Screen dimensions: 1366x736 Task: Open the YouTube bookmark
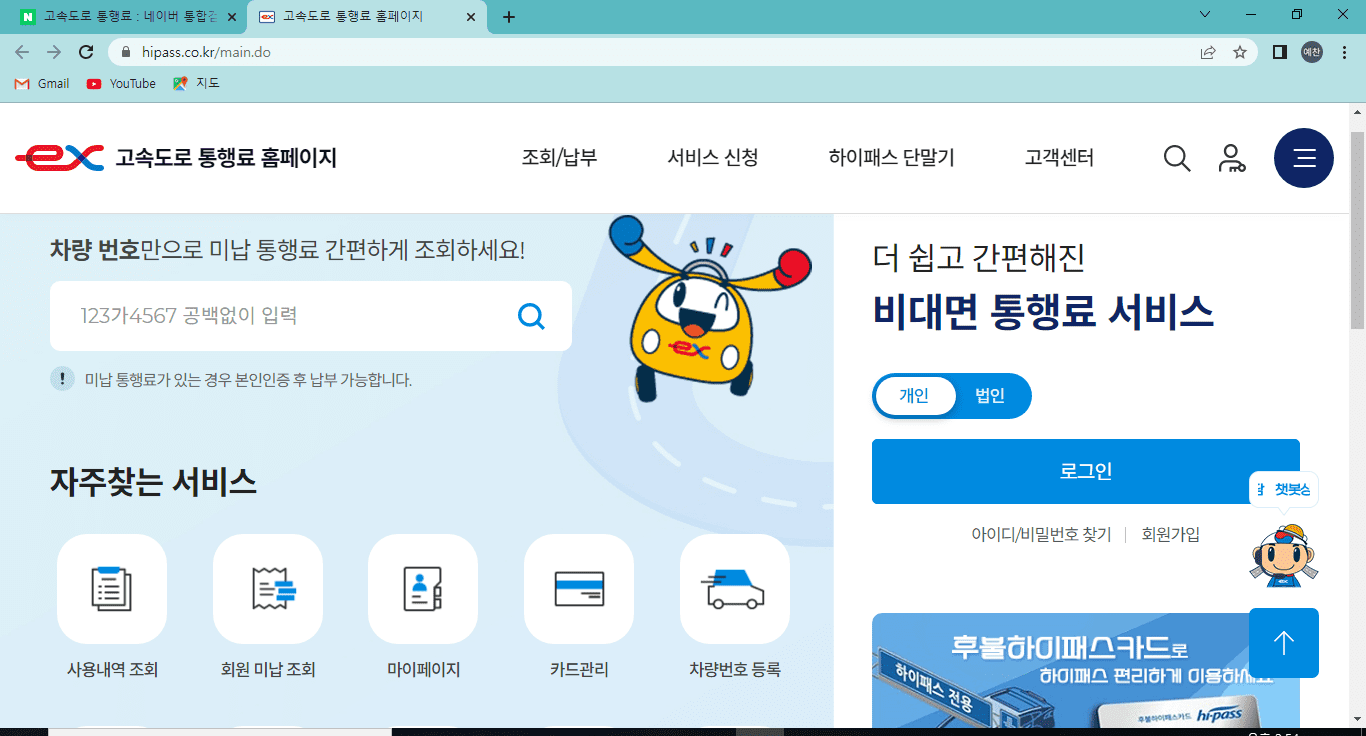(121, 84)
